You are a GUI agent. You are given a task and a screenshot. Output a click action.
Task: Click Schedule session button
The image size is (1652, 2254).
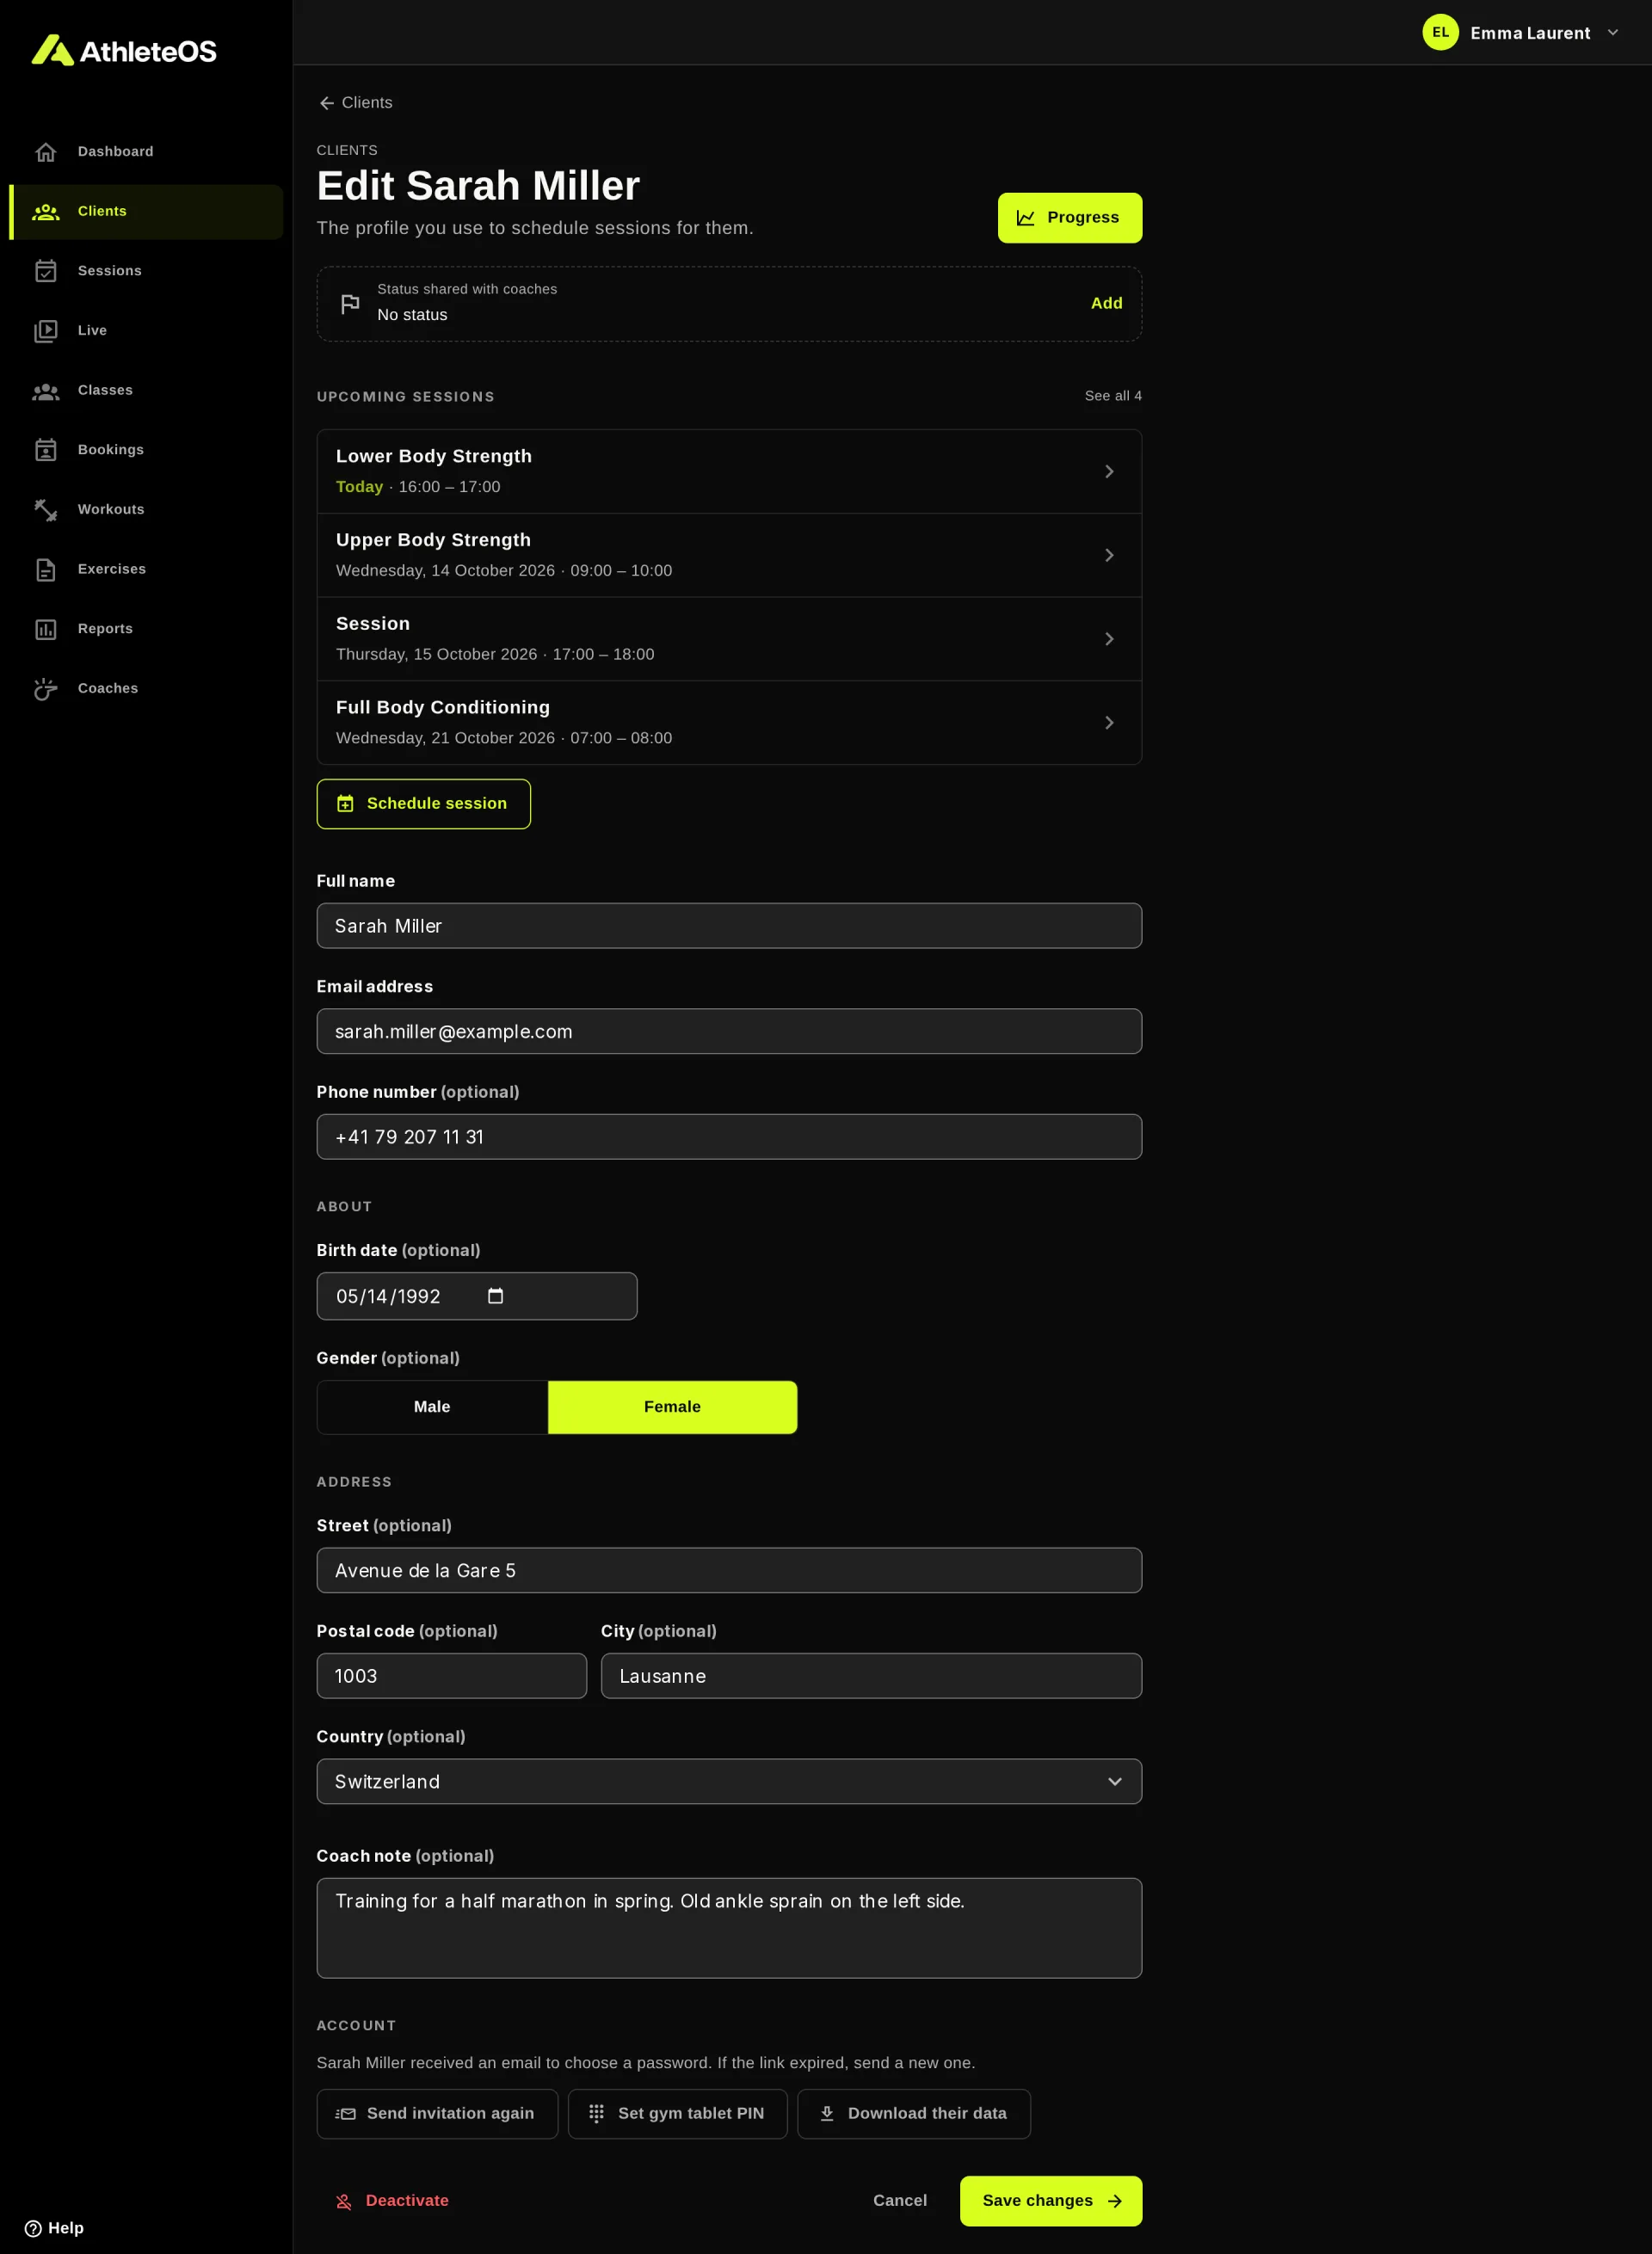tap(423, 804)
